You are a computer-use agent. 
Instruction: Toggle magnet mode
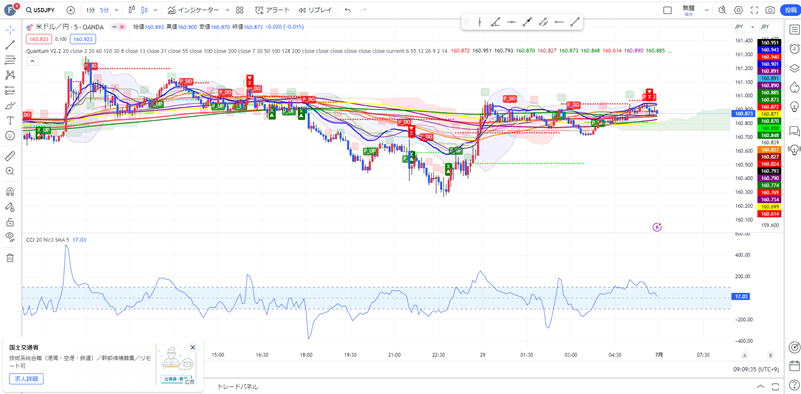tap(10, 192)
